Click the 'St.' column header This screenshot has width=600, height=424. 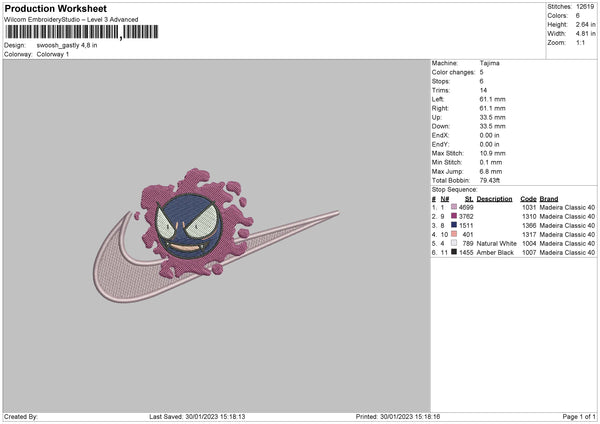click(x=469, y=199)
